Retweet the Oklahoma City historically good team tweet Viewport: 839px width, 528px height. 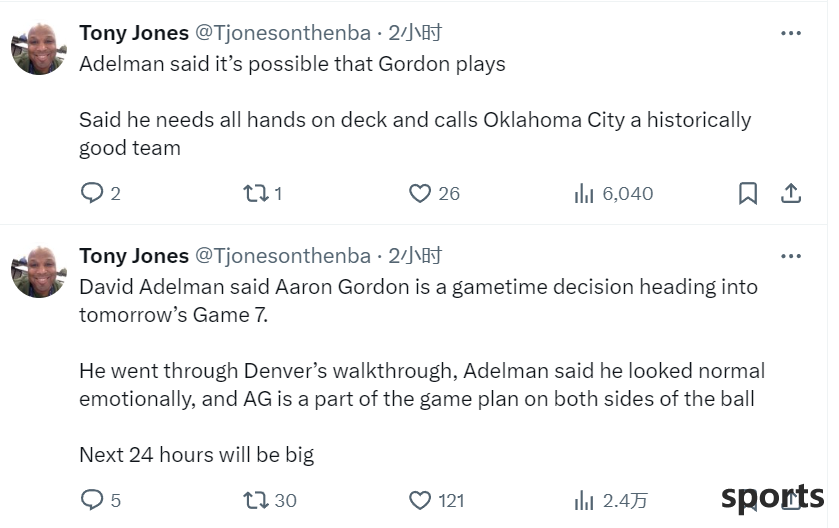click(263, 193)
